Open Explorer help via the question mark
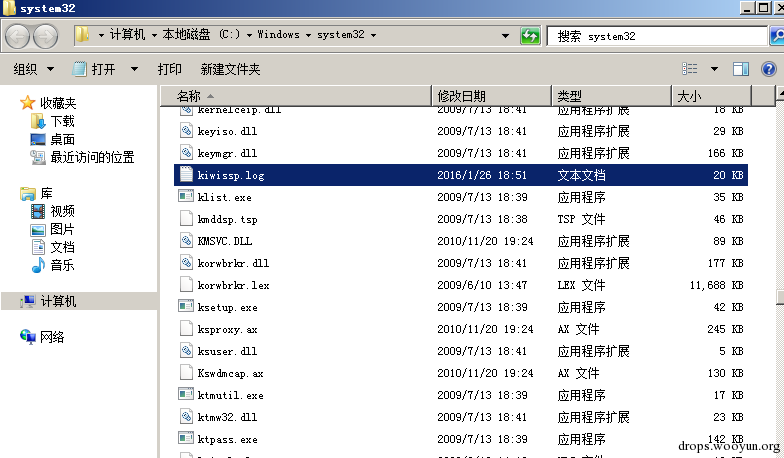Viewport: 784px width, 458px height. [768, 68]
